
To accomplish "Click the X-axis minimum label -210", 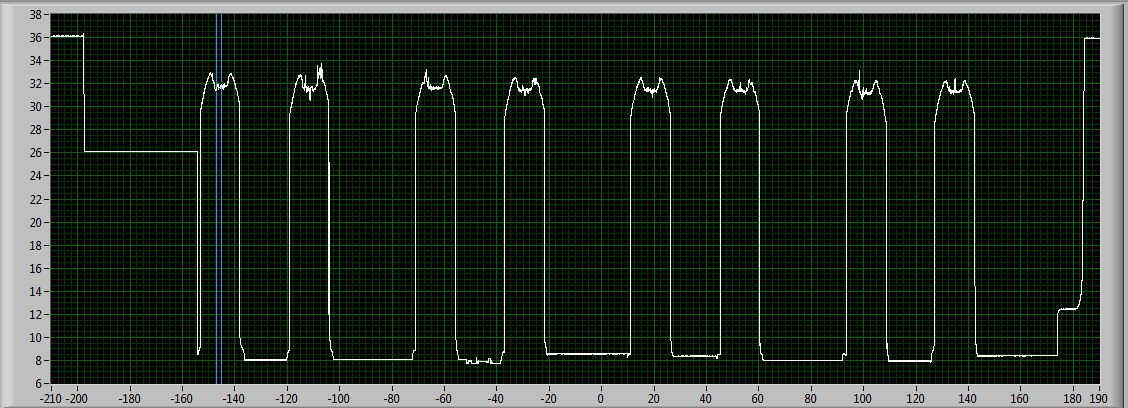I will [51, 397].
